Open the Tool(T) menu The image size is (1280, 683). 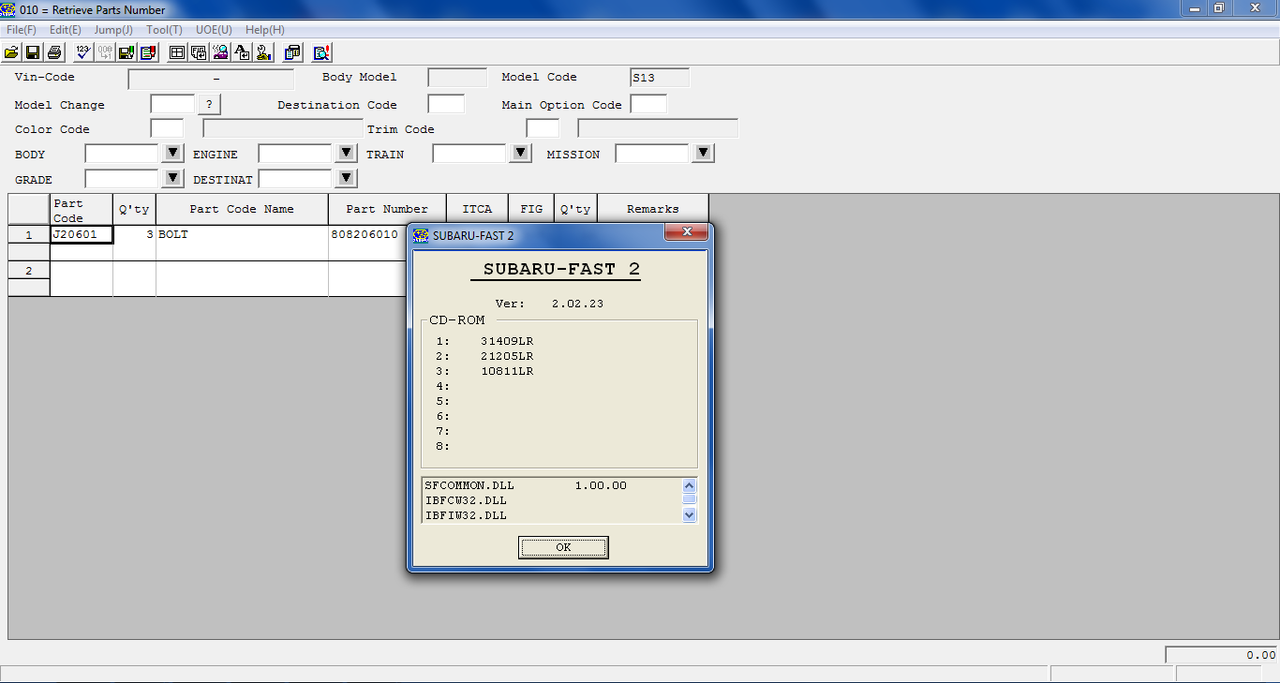[164, 30]
